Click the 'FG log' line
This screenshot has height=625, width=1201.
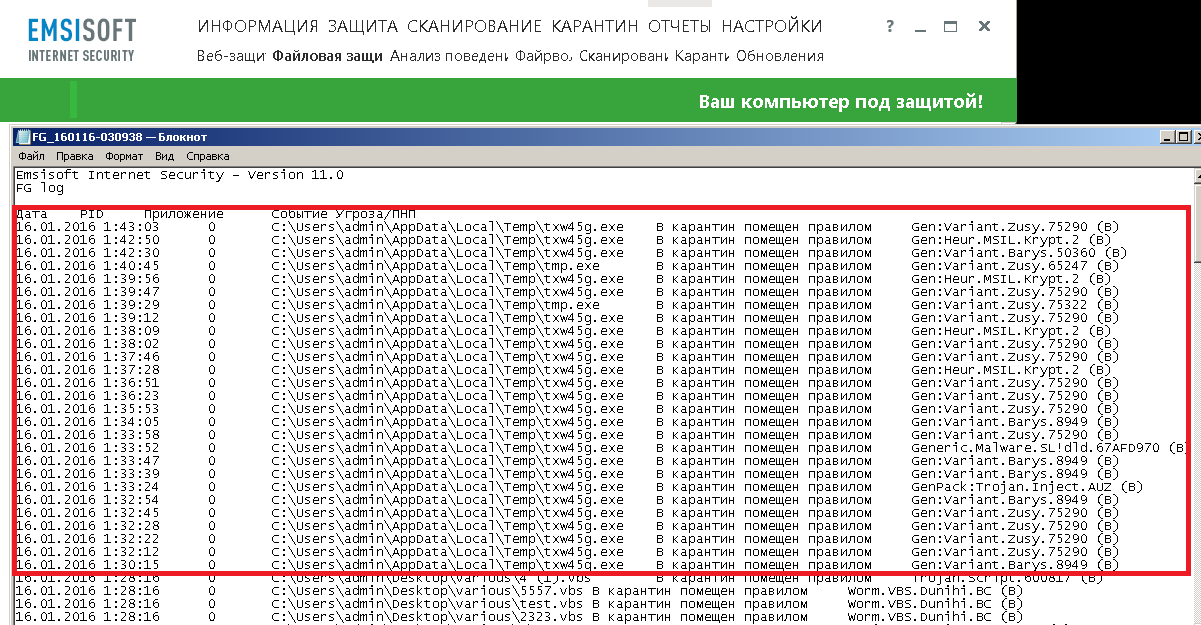(40, 188)
